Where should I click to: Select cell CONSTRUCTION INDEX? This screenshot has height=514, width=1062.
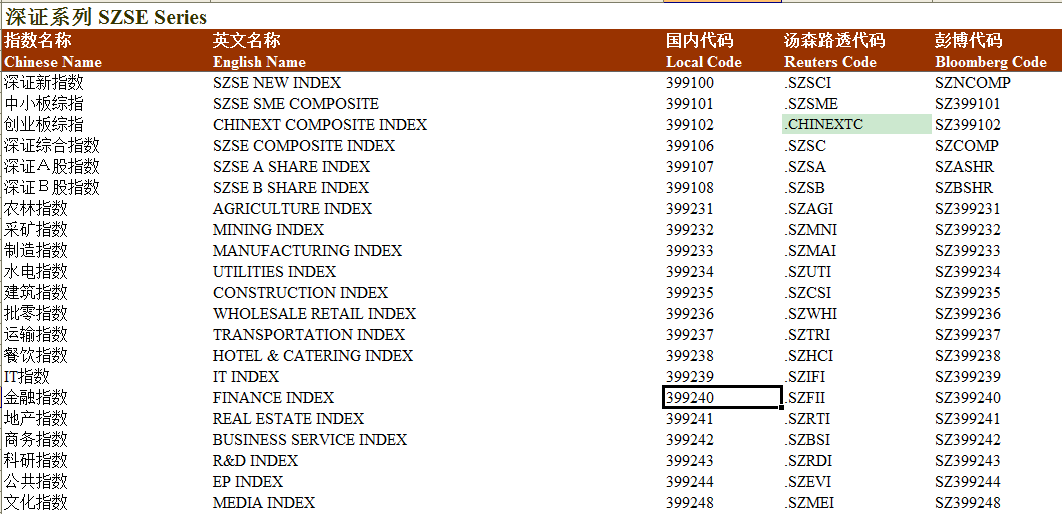[x=300, y=293]
